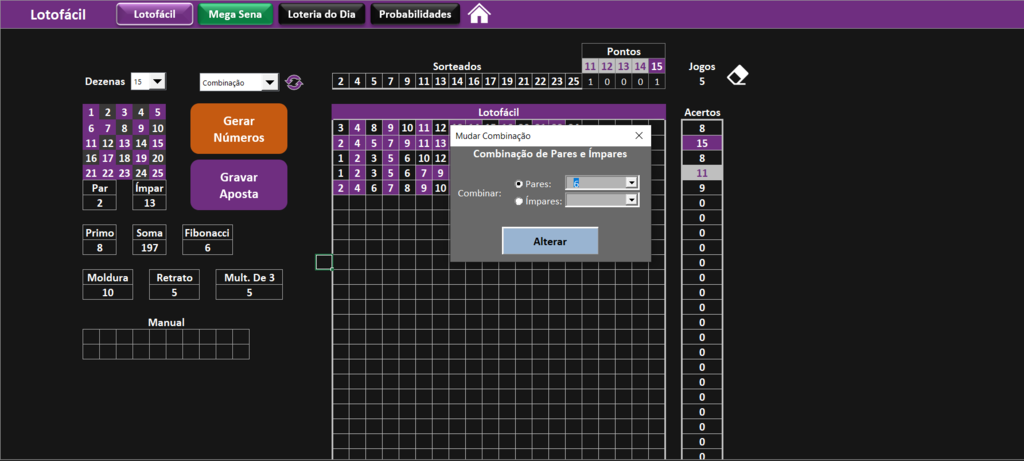This screenshot has height=461, width=1024.
Task: Click the Pontos 13 header cell
Action: click(623, 66)
